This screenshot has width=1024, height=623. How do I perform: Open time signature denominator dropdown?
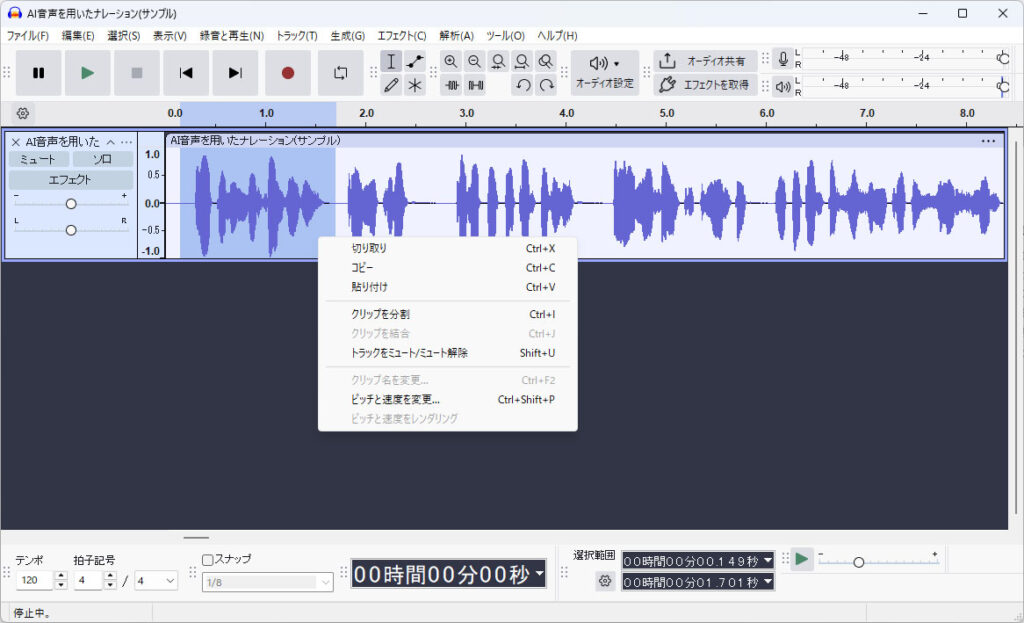tap(156, 580)
